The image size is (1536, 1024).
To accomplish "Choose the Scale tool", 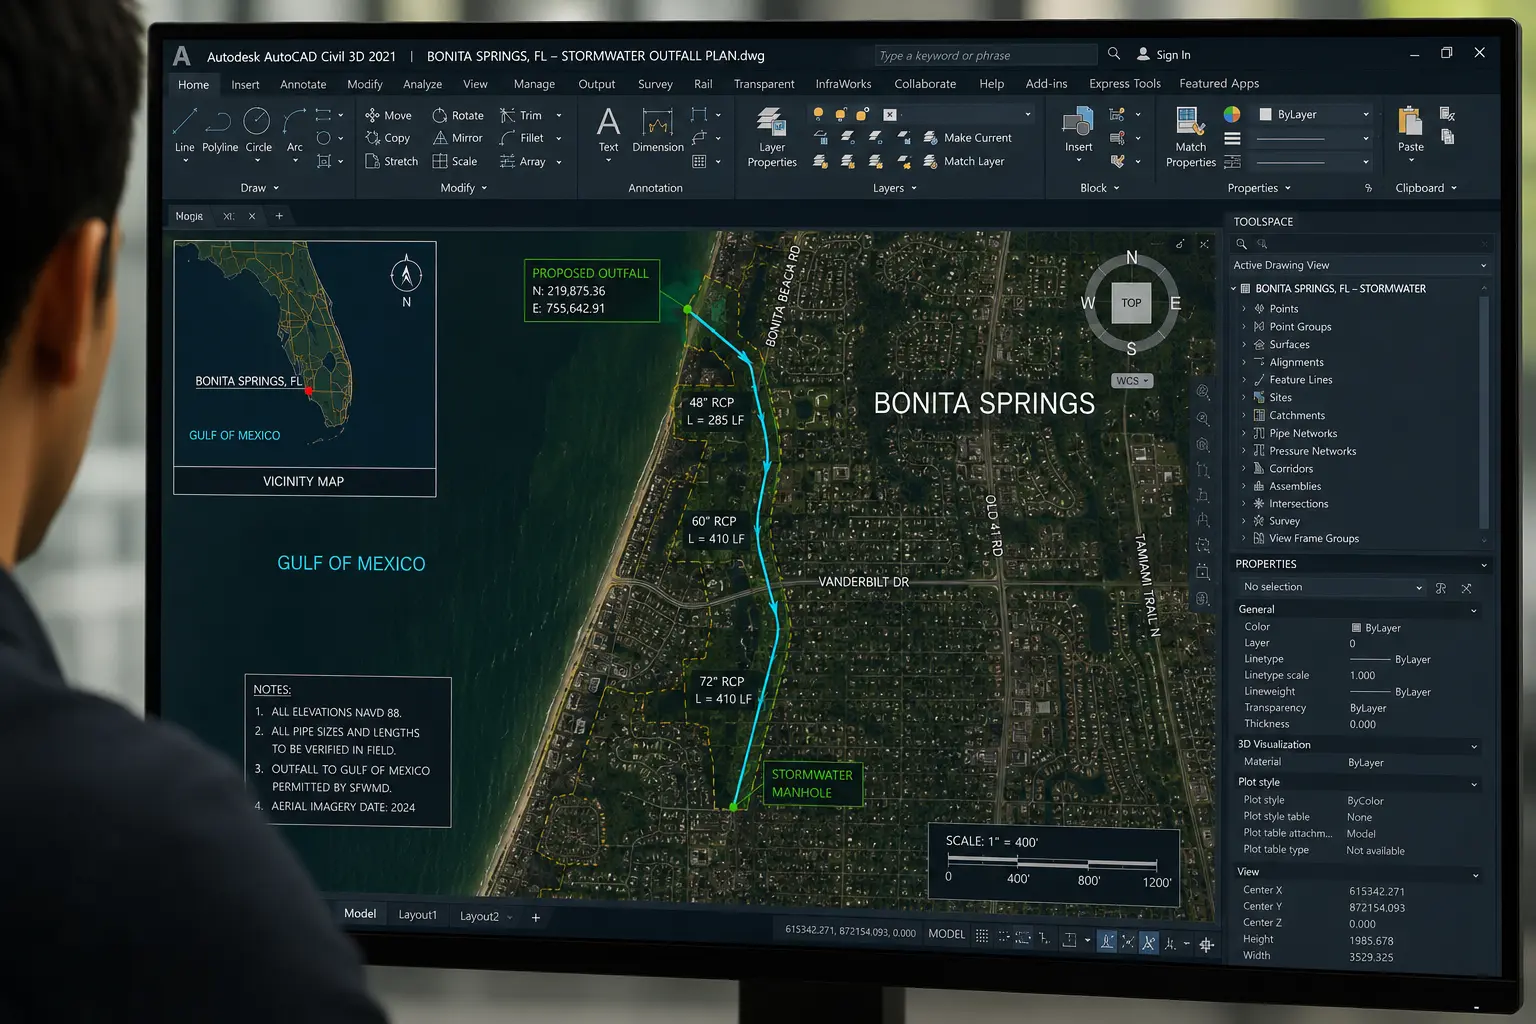I will (x=455, y=161).
